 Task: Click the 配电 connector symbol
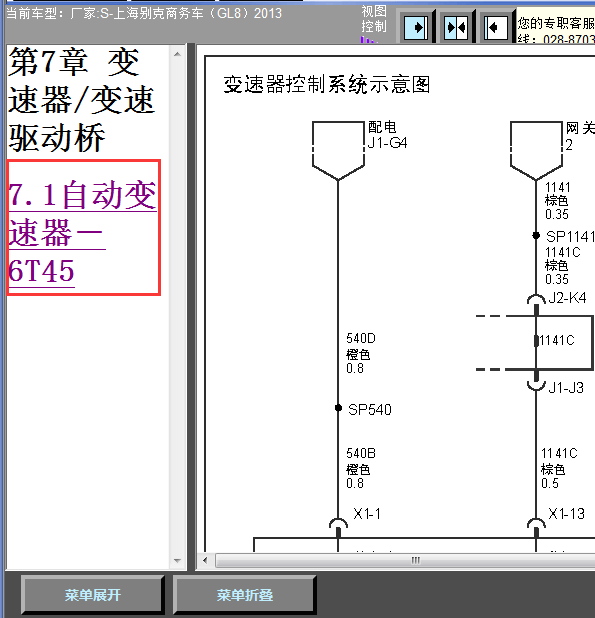[338, 151]
